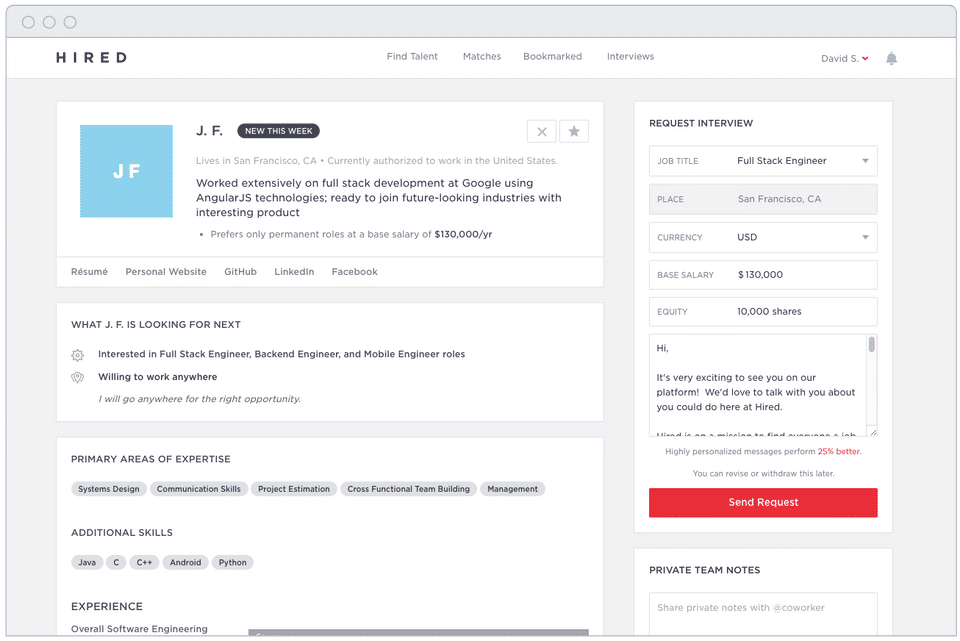Click the Overall Software Engineering label
The height and width of the screenshot is (641, 960).
[140, 629]
